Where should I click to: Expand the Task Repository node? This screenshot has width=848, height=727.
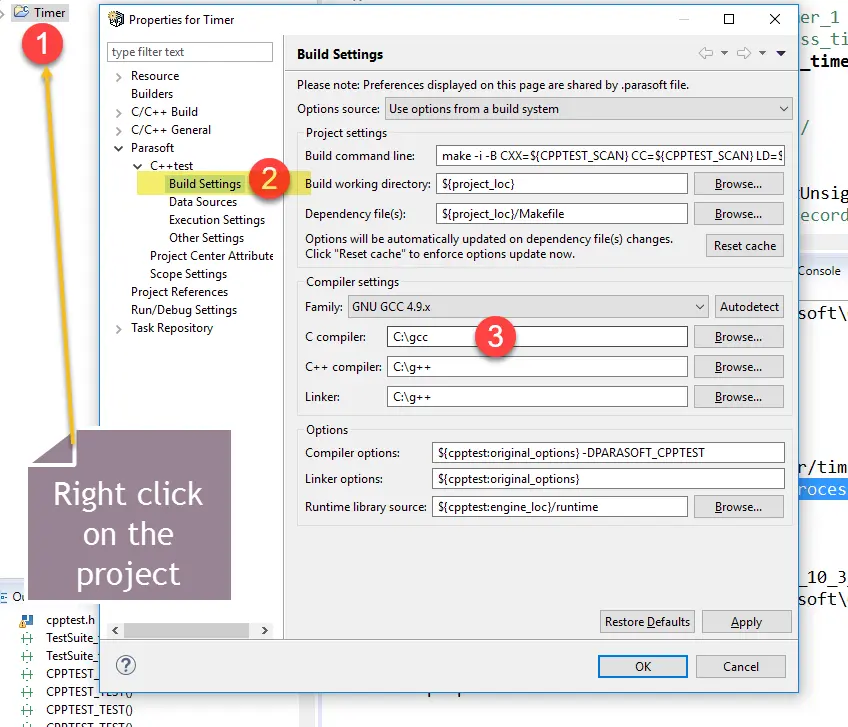coord(118,328)
